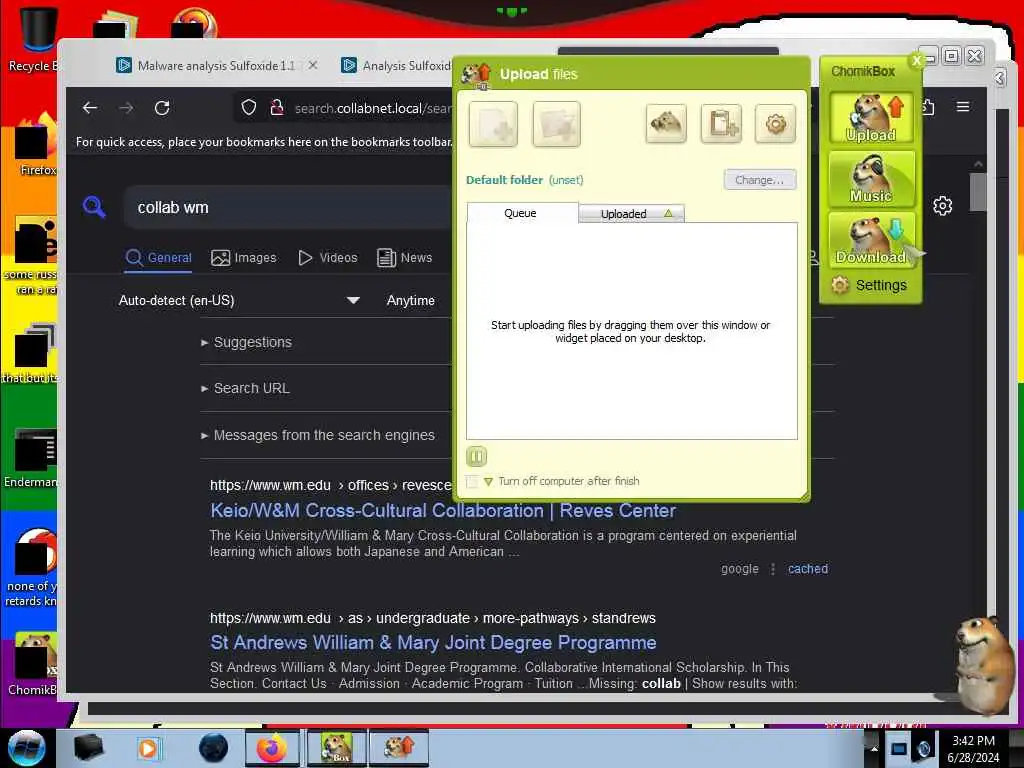The width and height of the screenshot is (1024, 768).
Task: Close the Malware analysis Sulfoxide tab
Action: coord(313,65)
